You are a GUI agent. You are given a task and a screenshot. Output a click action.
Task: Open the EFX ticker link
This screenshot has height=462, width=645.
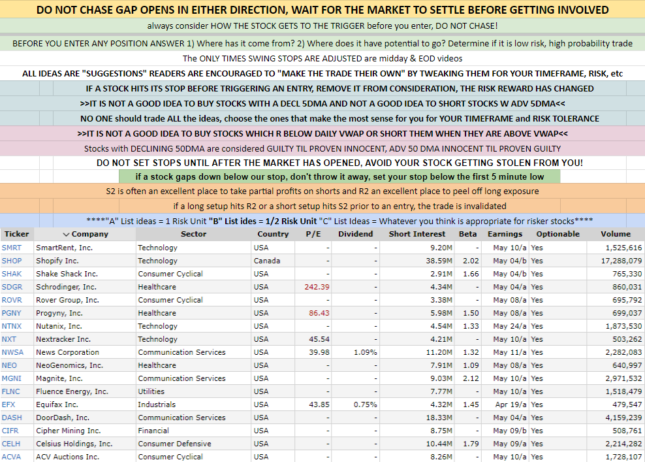9,404
